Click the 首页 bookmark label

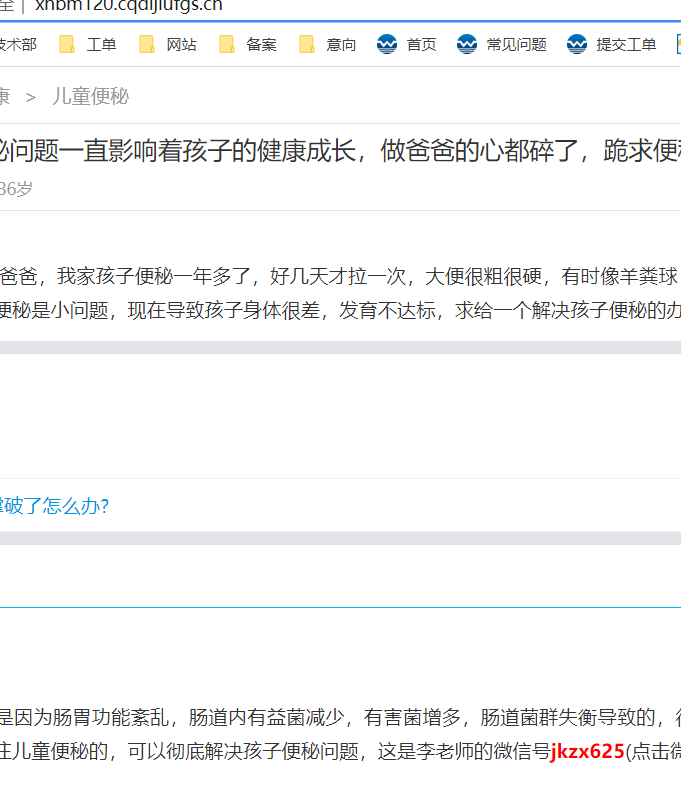coord(421,44)
